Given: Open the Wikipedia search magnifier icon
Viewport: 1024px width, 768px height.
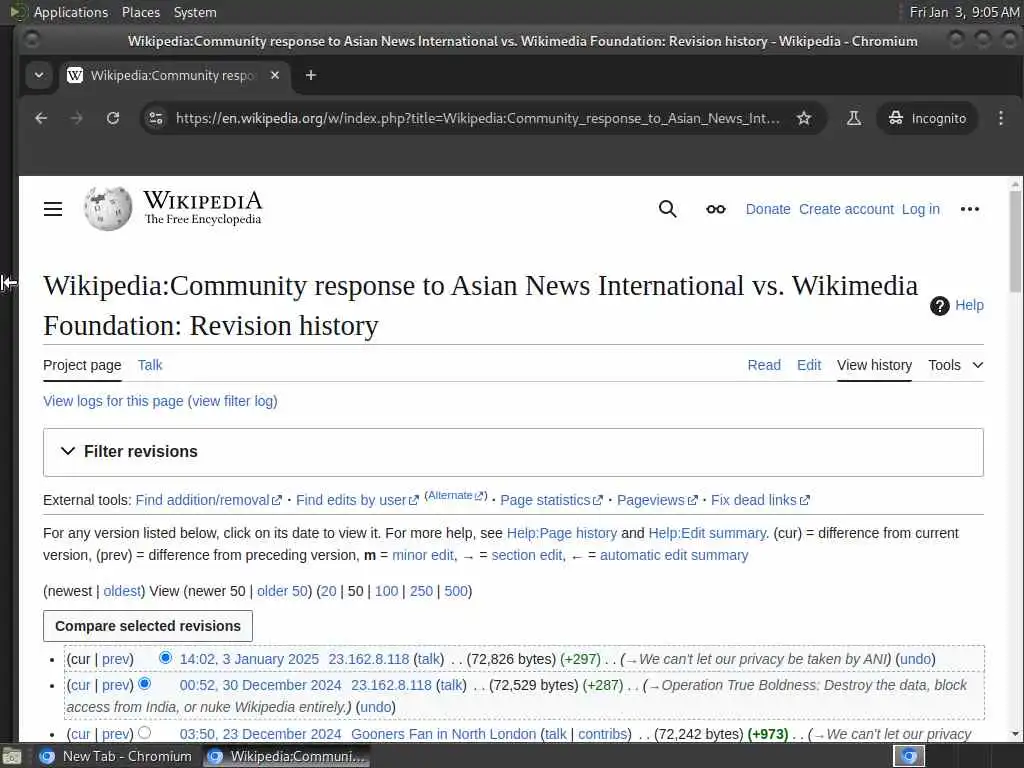Looking at the screenshot, I should point(667,209).
